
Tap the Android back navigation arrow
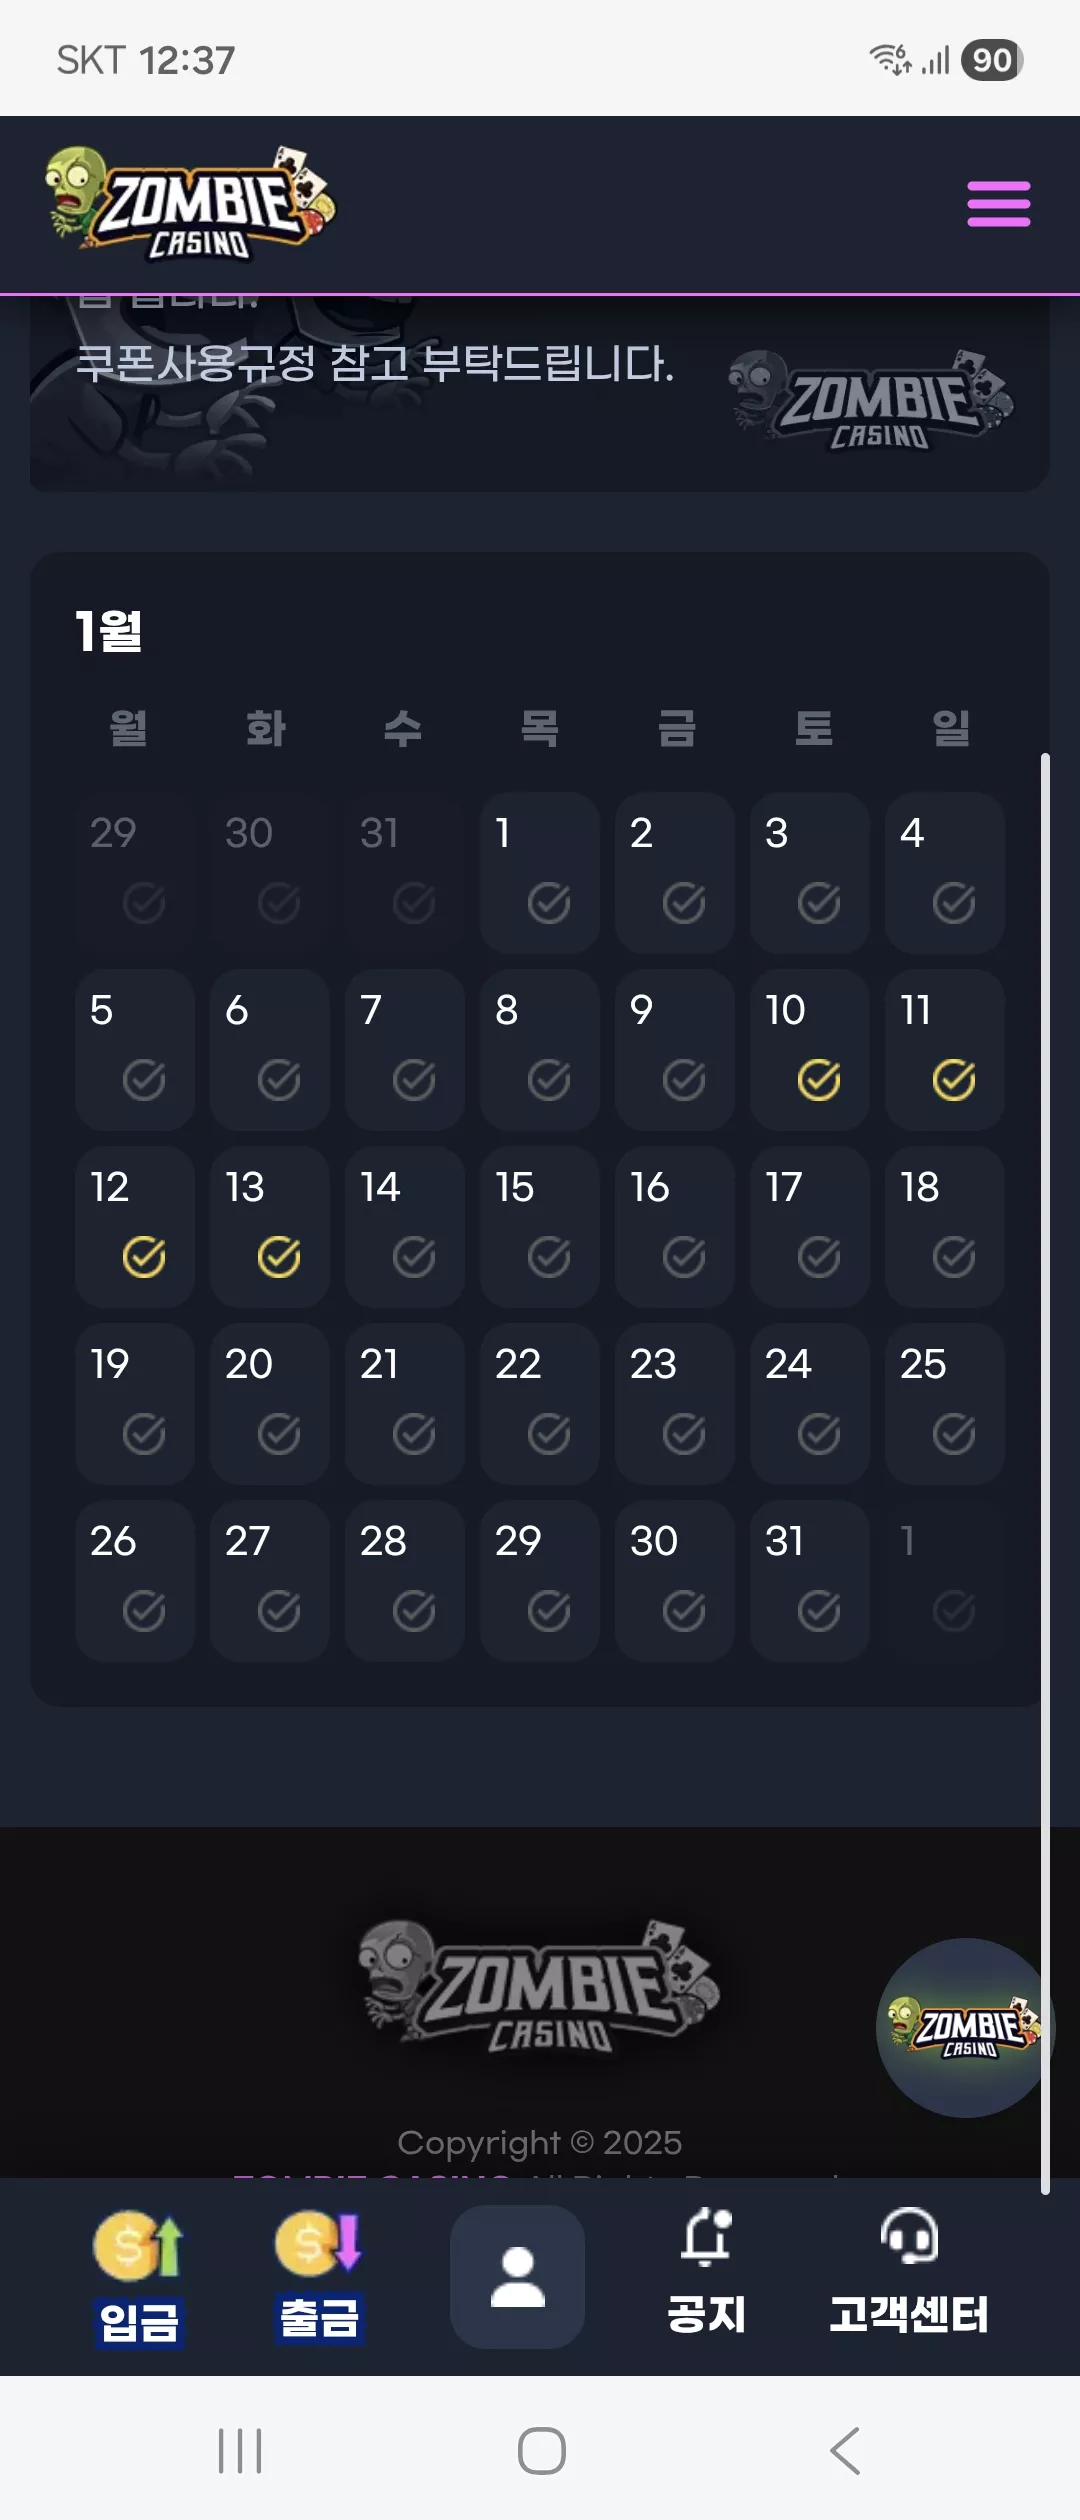click(x=845, y=2450)
